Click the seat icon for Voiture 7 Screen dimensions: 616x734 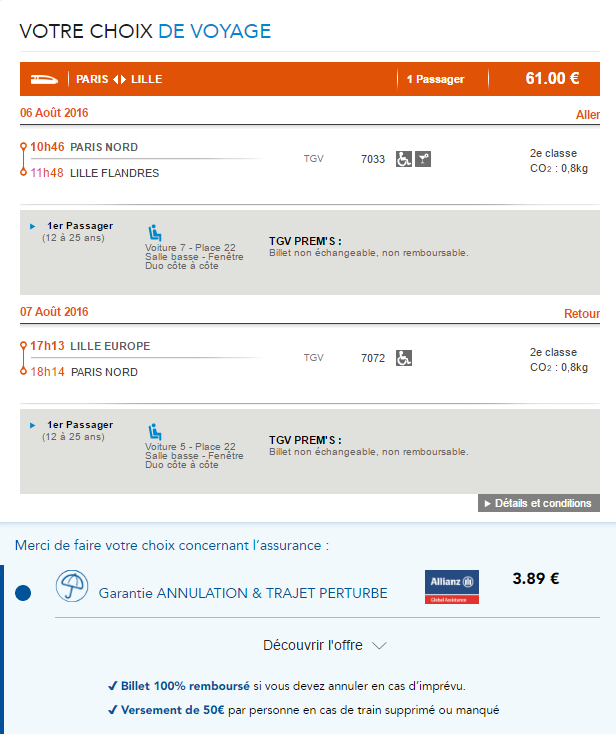pos(154,233)
